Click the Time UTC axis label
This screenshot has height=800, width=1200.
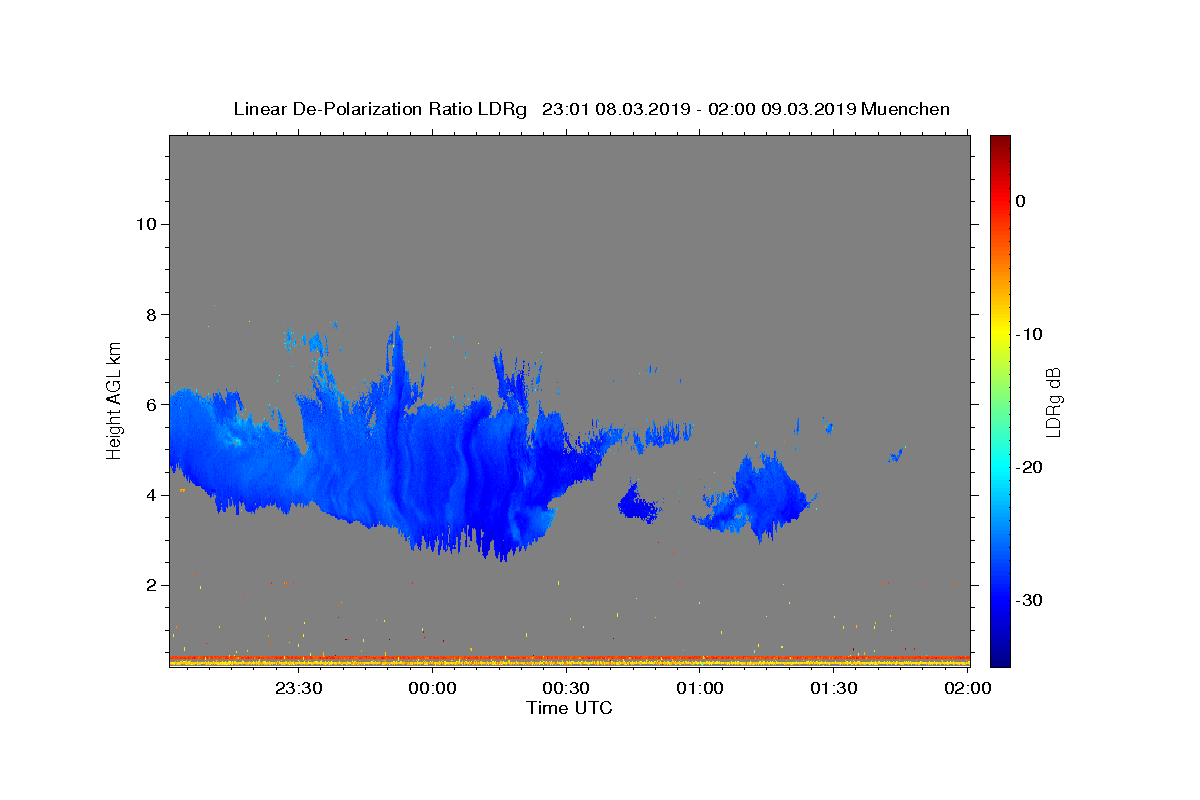[x=569, y=708]
